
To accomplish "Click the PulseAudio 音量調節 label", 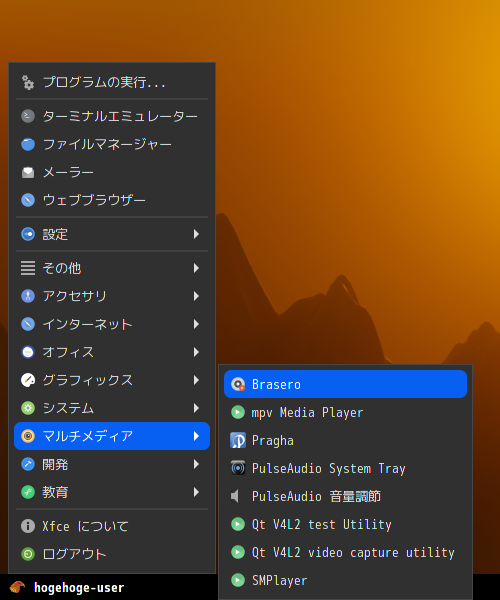I will (316, 496).
